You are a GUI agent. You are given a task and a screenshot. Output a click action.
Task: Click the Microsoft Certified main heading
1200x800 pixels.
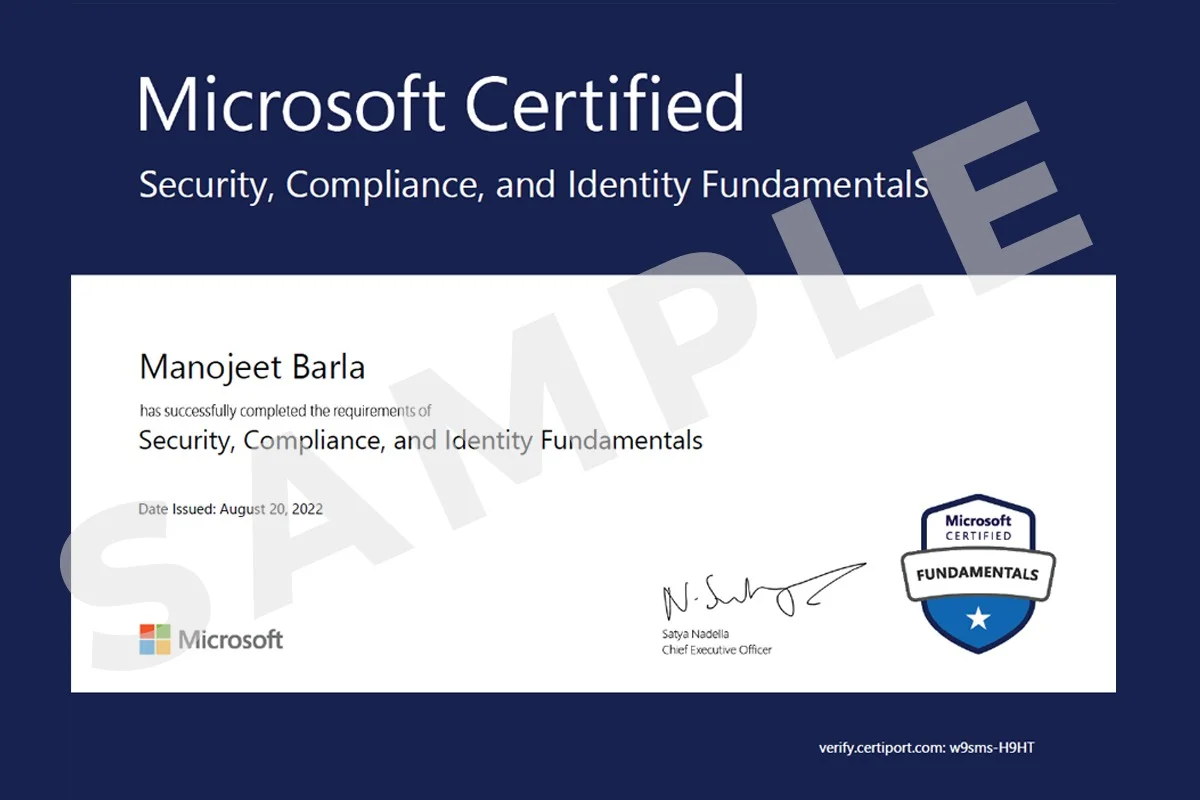(440, 103)
